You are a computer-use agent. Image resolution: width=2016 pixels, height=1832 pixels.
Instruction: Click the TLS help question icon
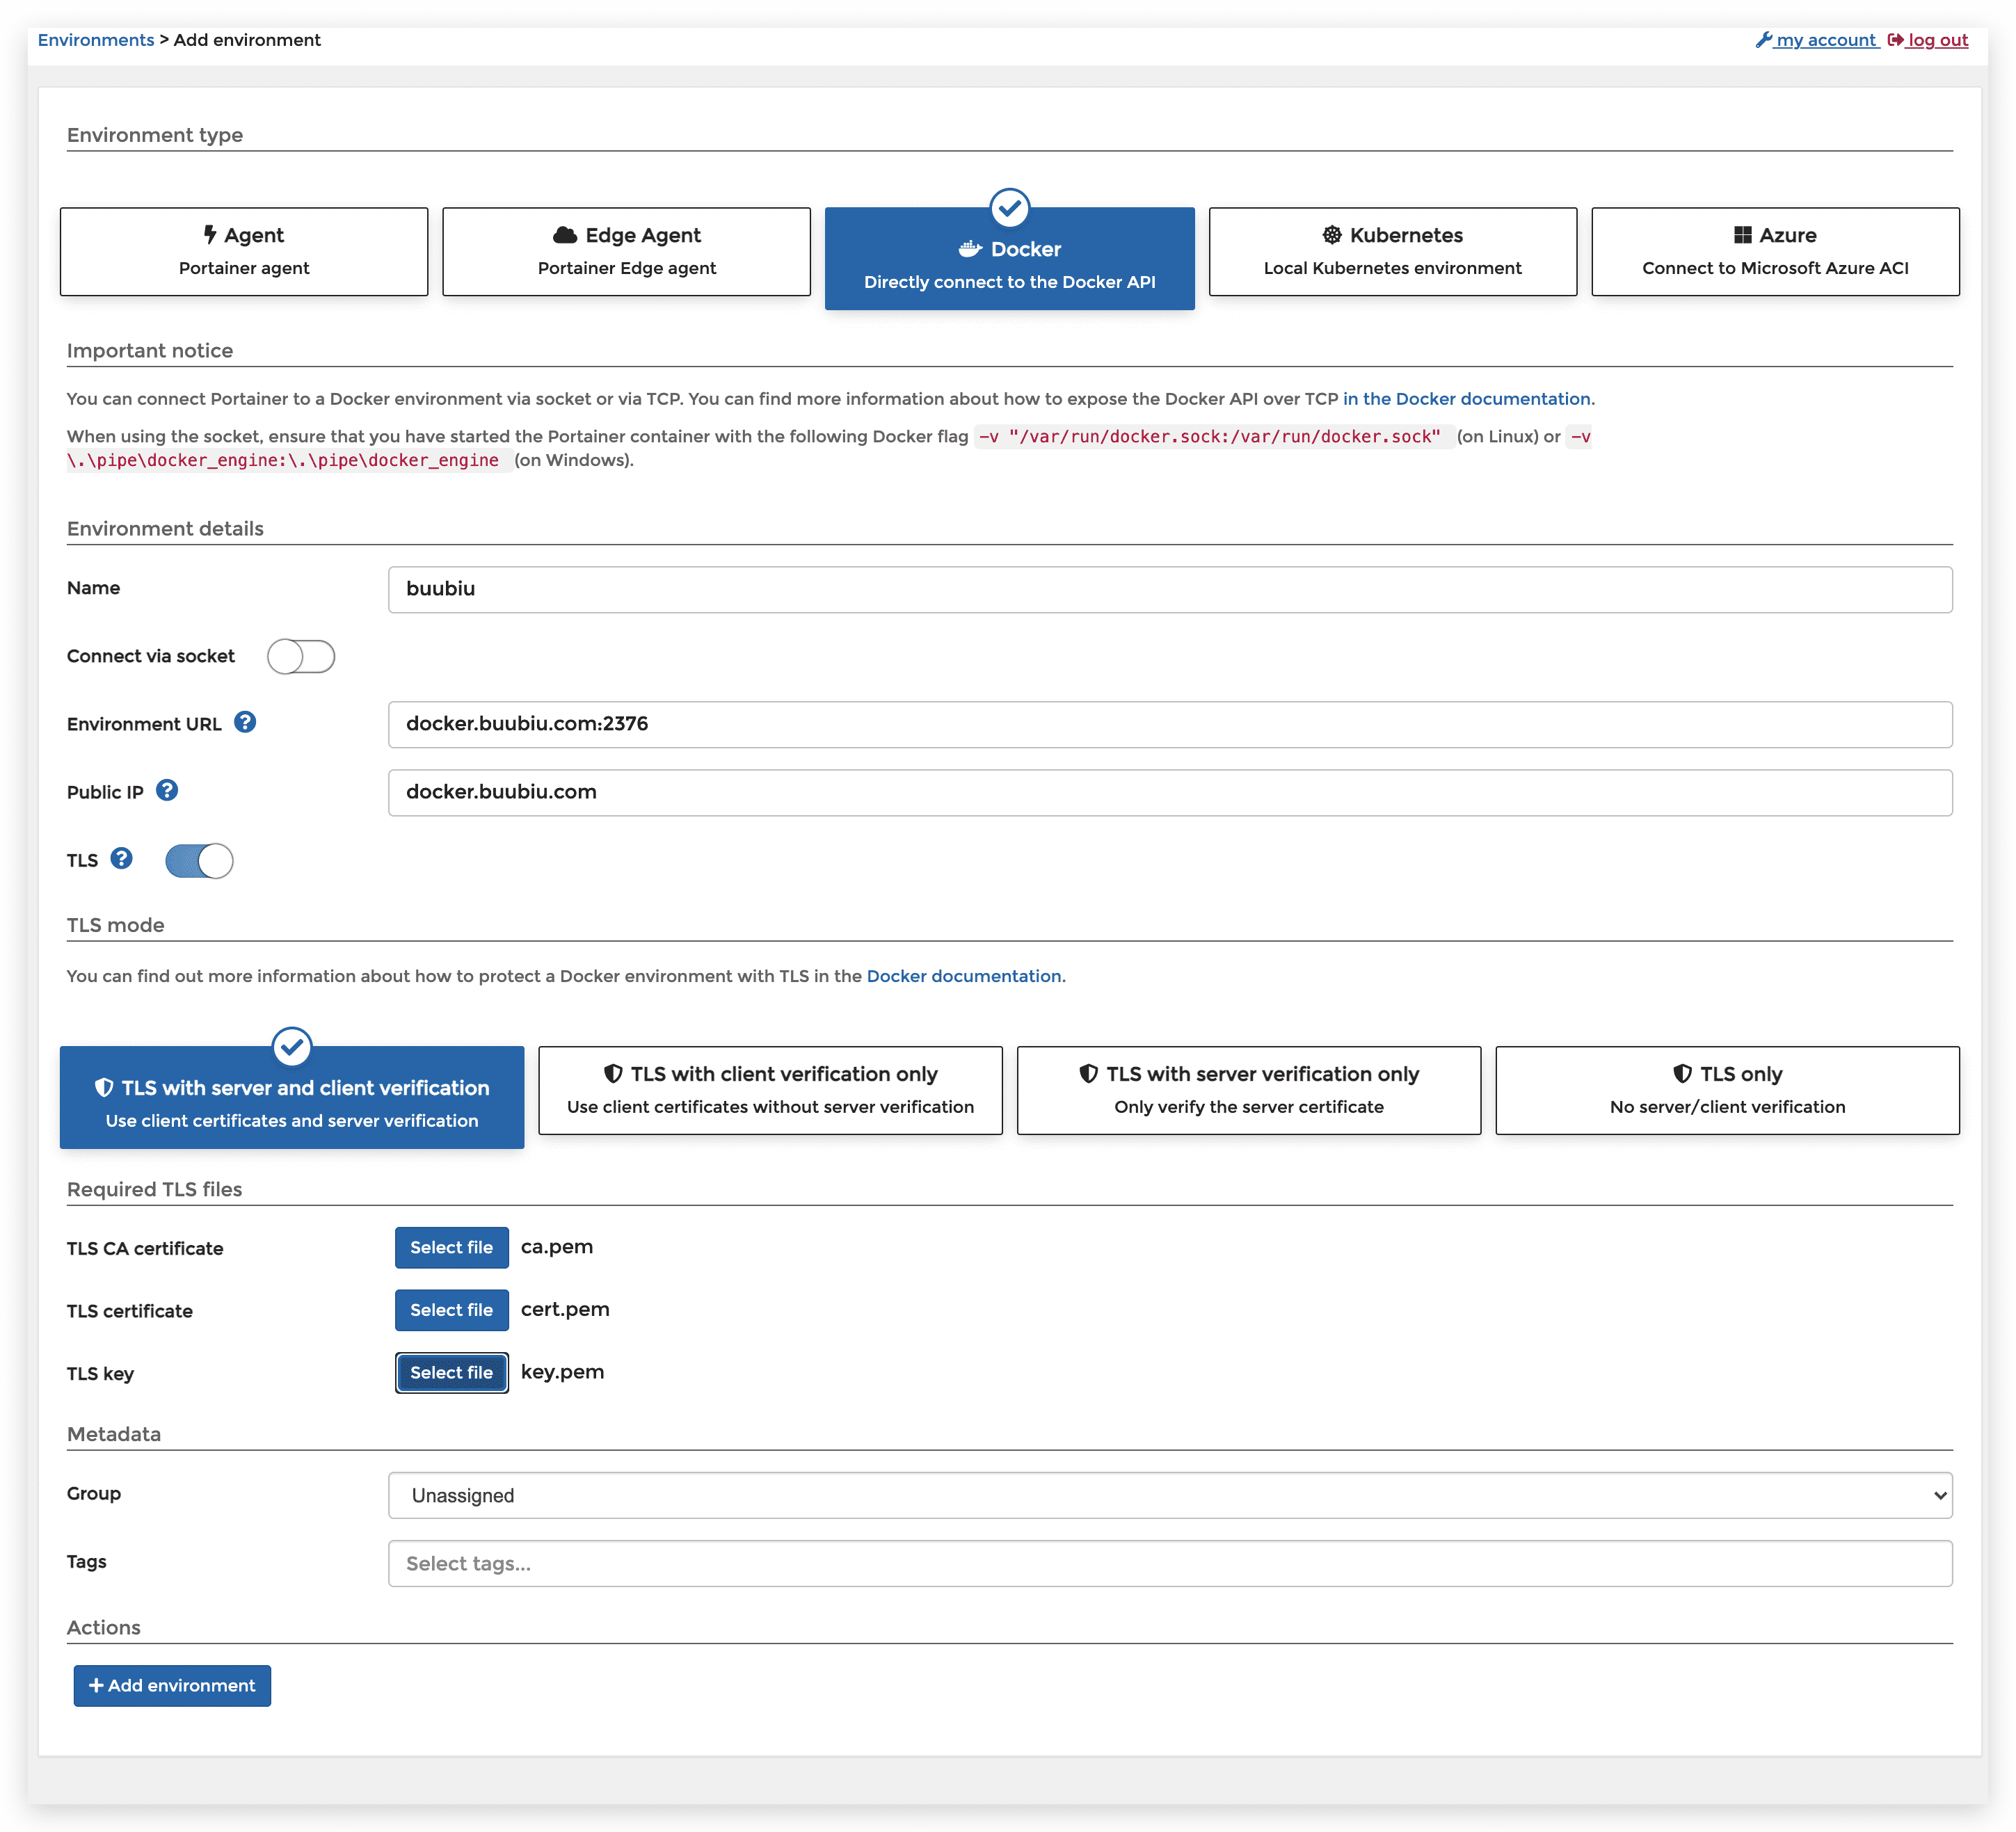point(121,858)
